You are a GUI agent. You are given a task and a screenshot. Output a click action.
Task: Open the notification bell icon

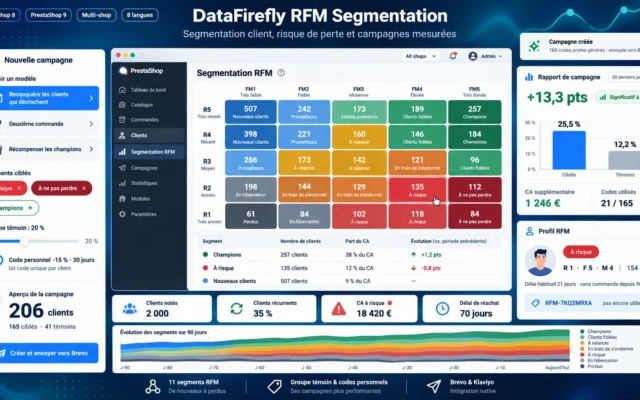click(x=453, y=56)
